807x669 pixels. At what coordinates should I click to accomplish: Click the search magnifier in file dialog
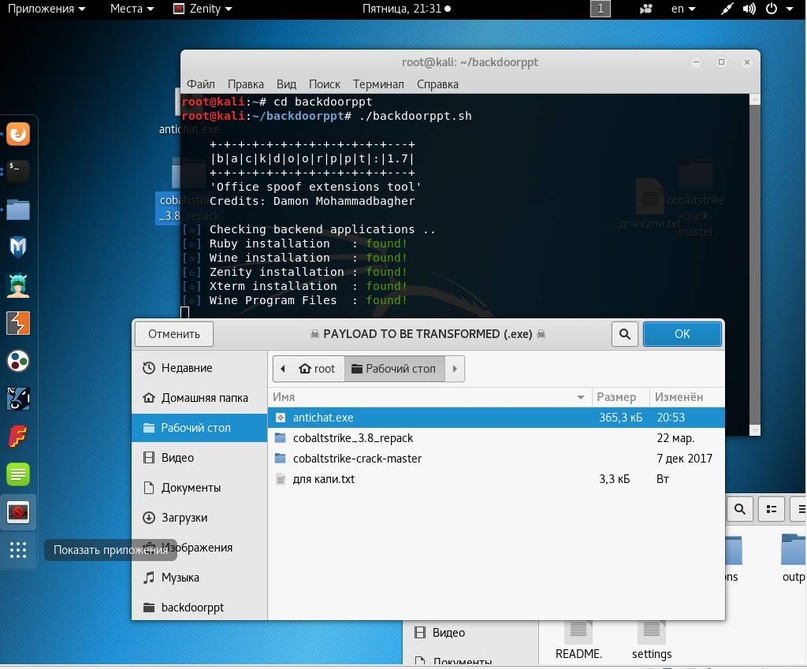click(x=625, y=334)
